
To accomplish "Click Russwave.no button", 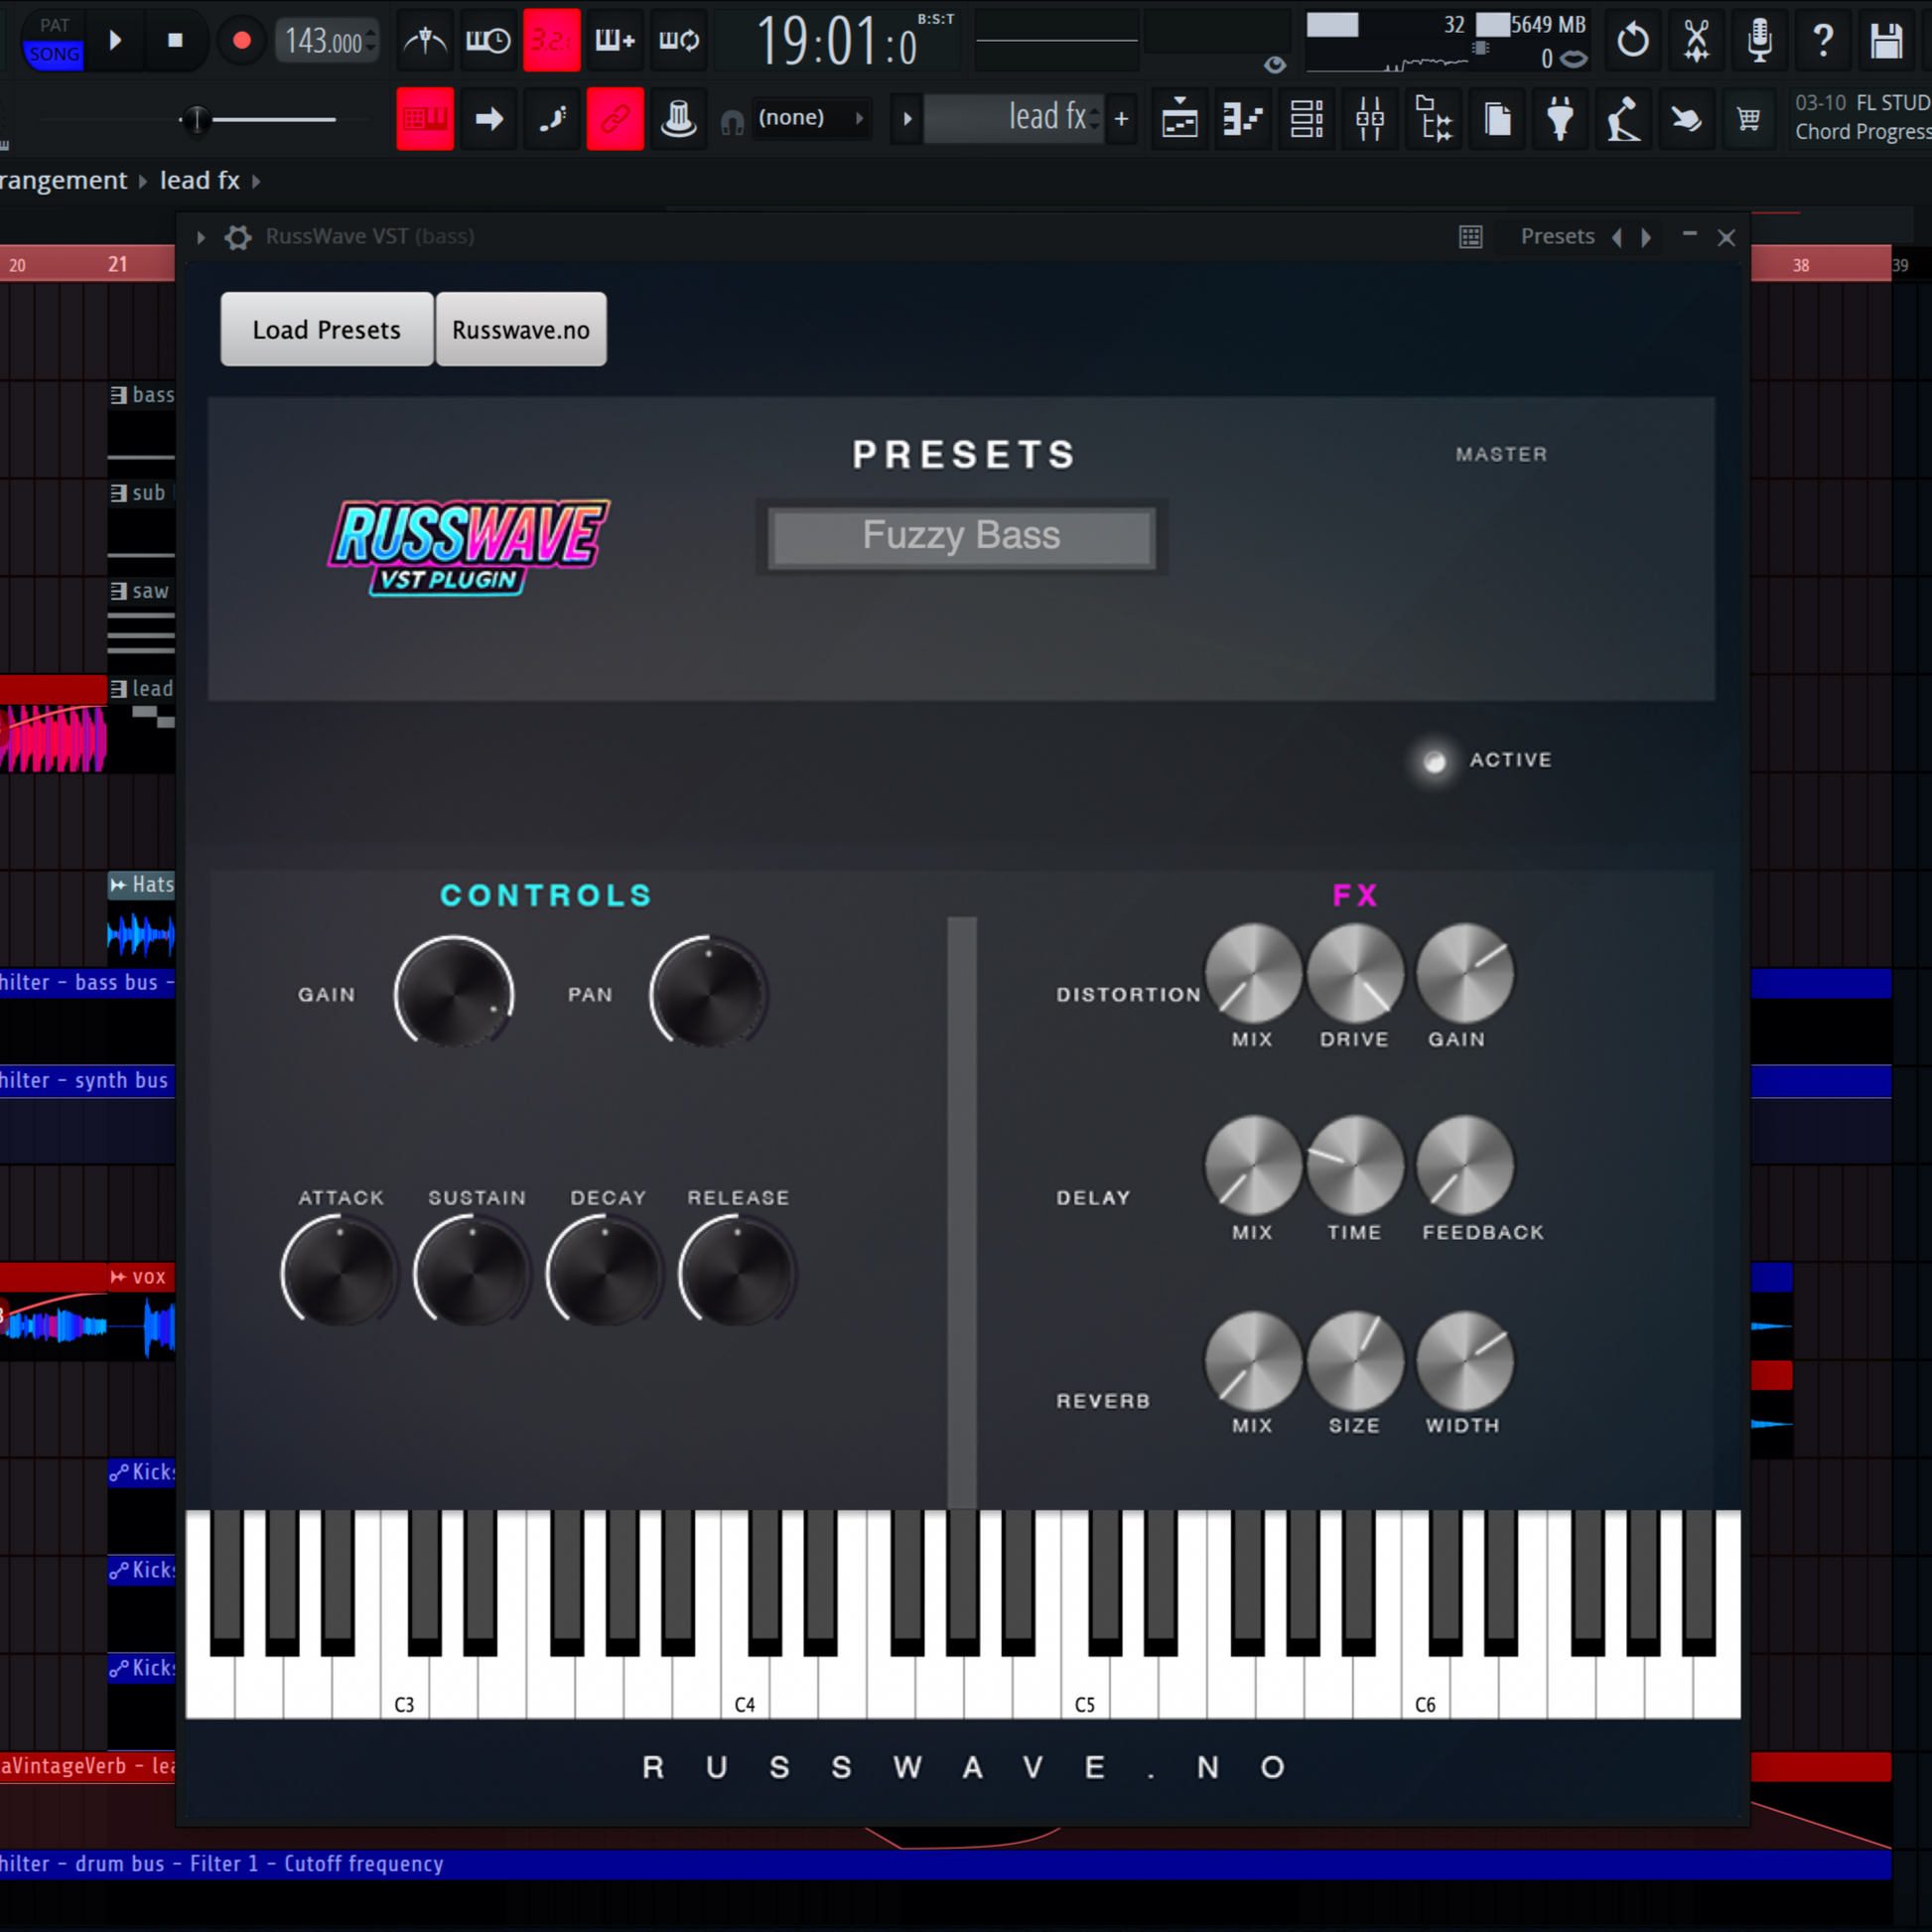I will pos(521,329).
